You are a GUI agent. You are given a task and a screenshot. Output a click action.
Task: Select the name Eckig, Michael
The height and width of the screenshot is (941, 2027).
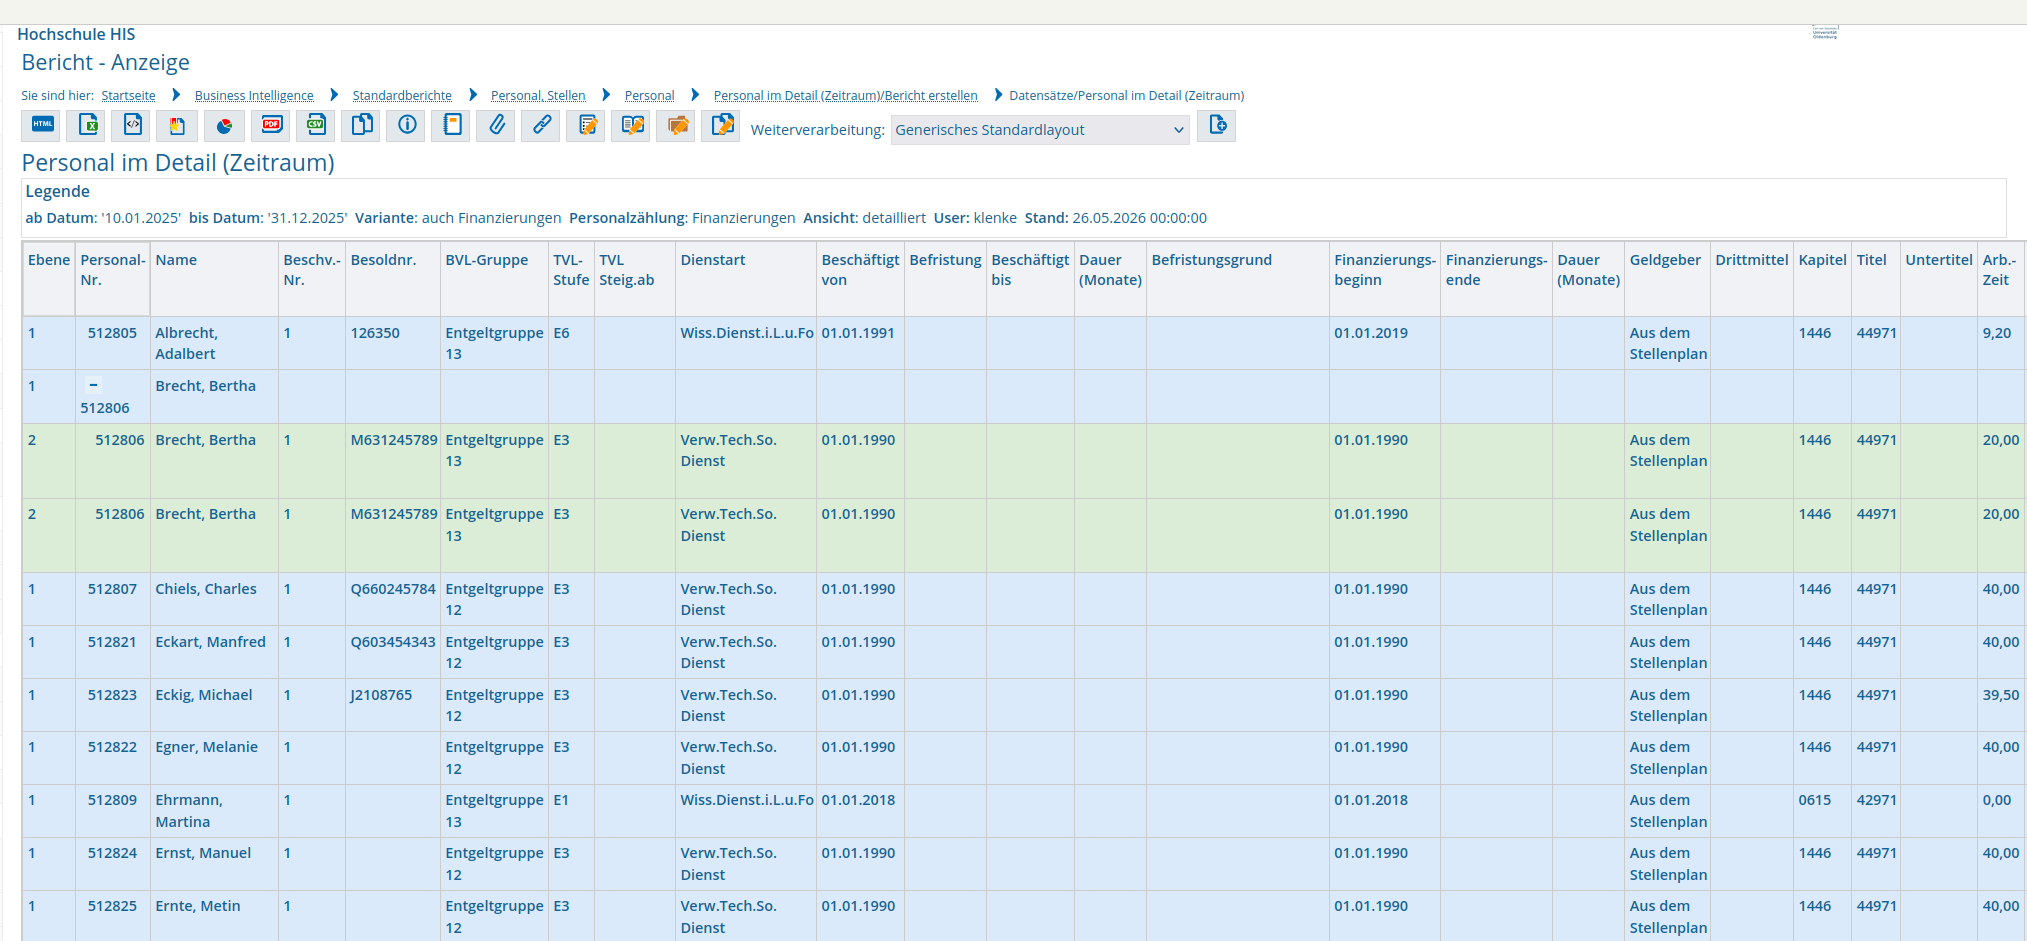[x=204, y=695]
